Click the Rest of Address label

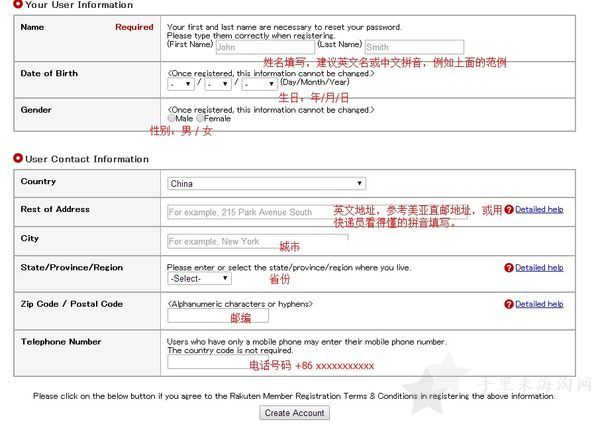tap(55, 209)
